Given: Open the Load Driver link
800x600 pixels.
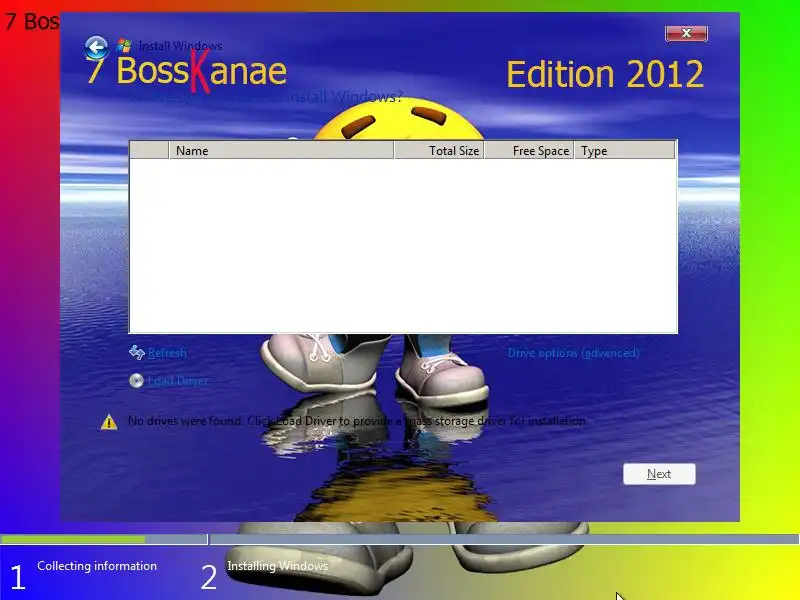Looking at the screenshot, I should (178, 381).
